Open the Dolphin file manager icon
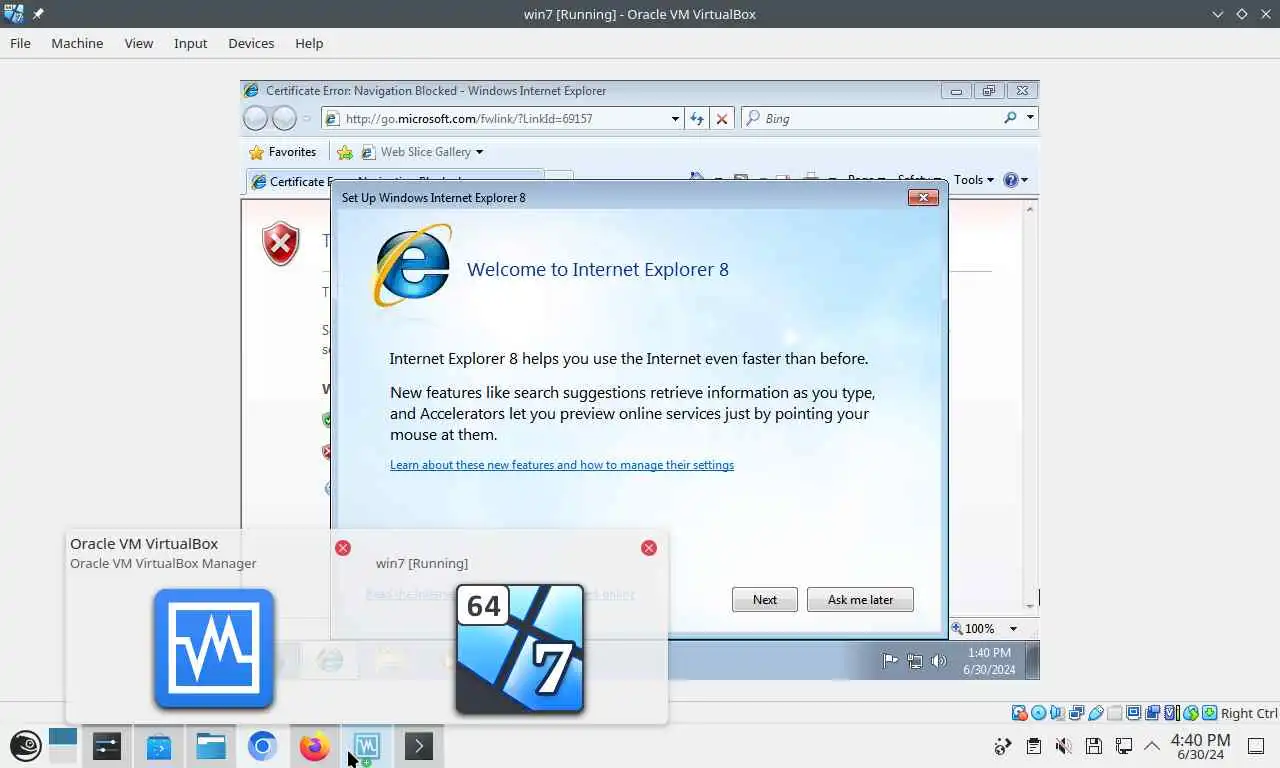Screen dimensions: 1280x768 pos(211,746)
